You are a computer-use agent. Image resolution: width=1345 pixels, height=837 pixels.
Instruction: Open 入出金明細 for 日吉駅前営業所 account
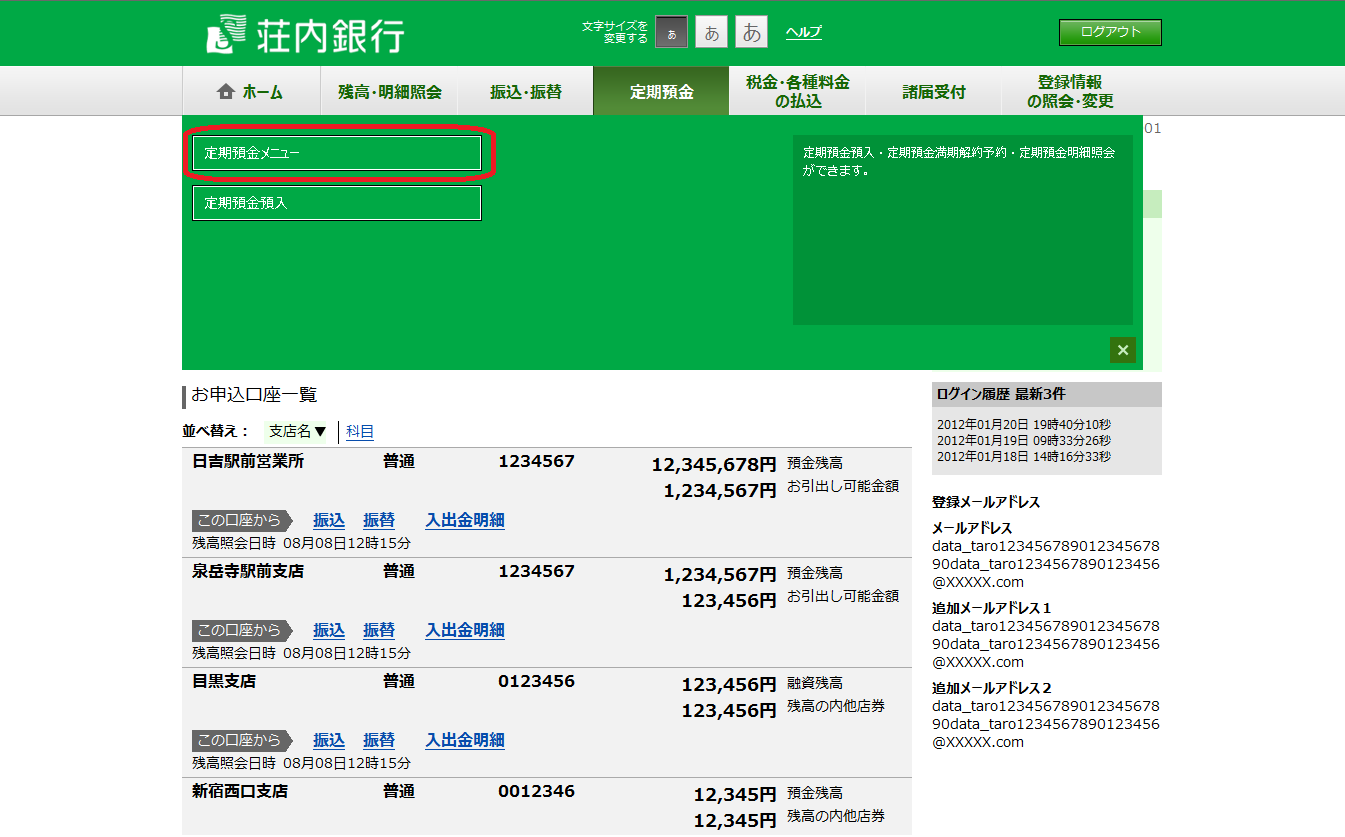pos(464,520)
